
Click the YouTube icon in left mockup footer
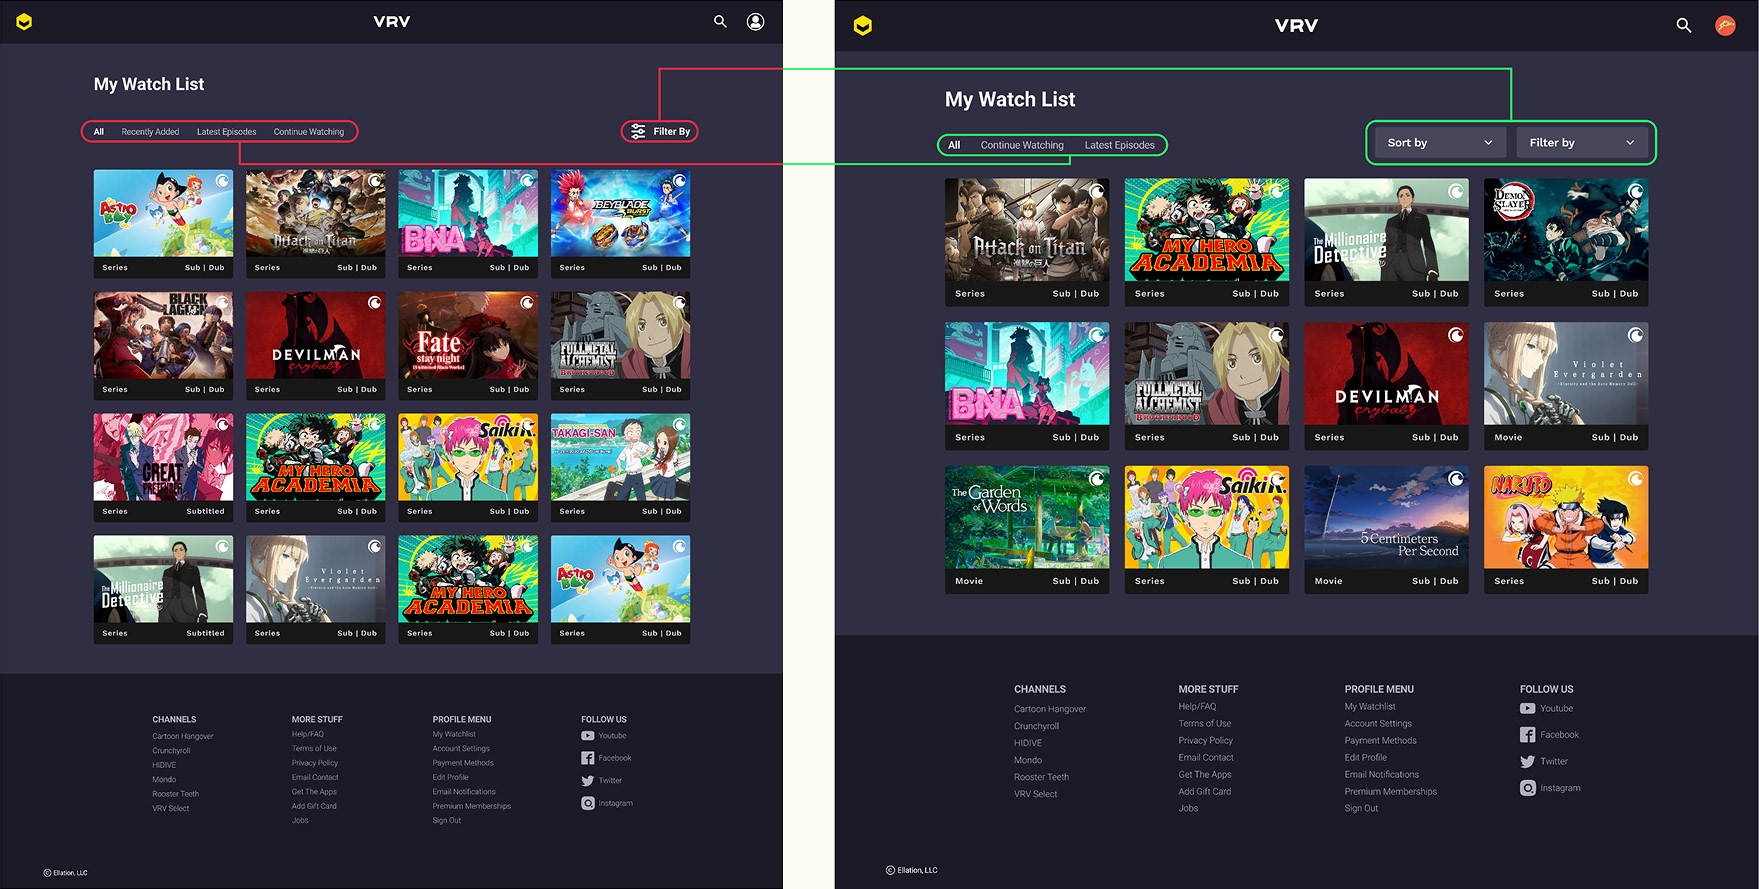tap(588, 736)
